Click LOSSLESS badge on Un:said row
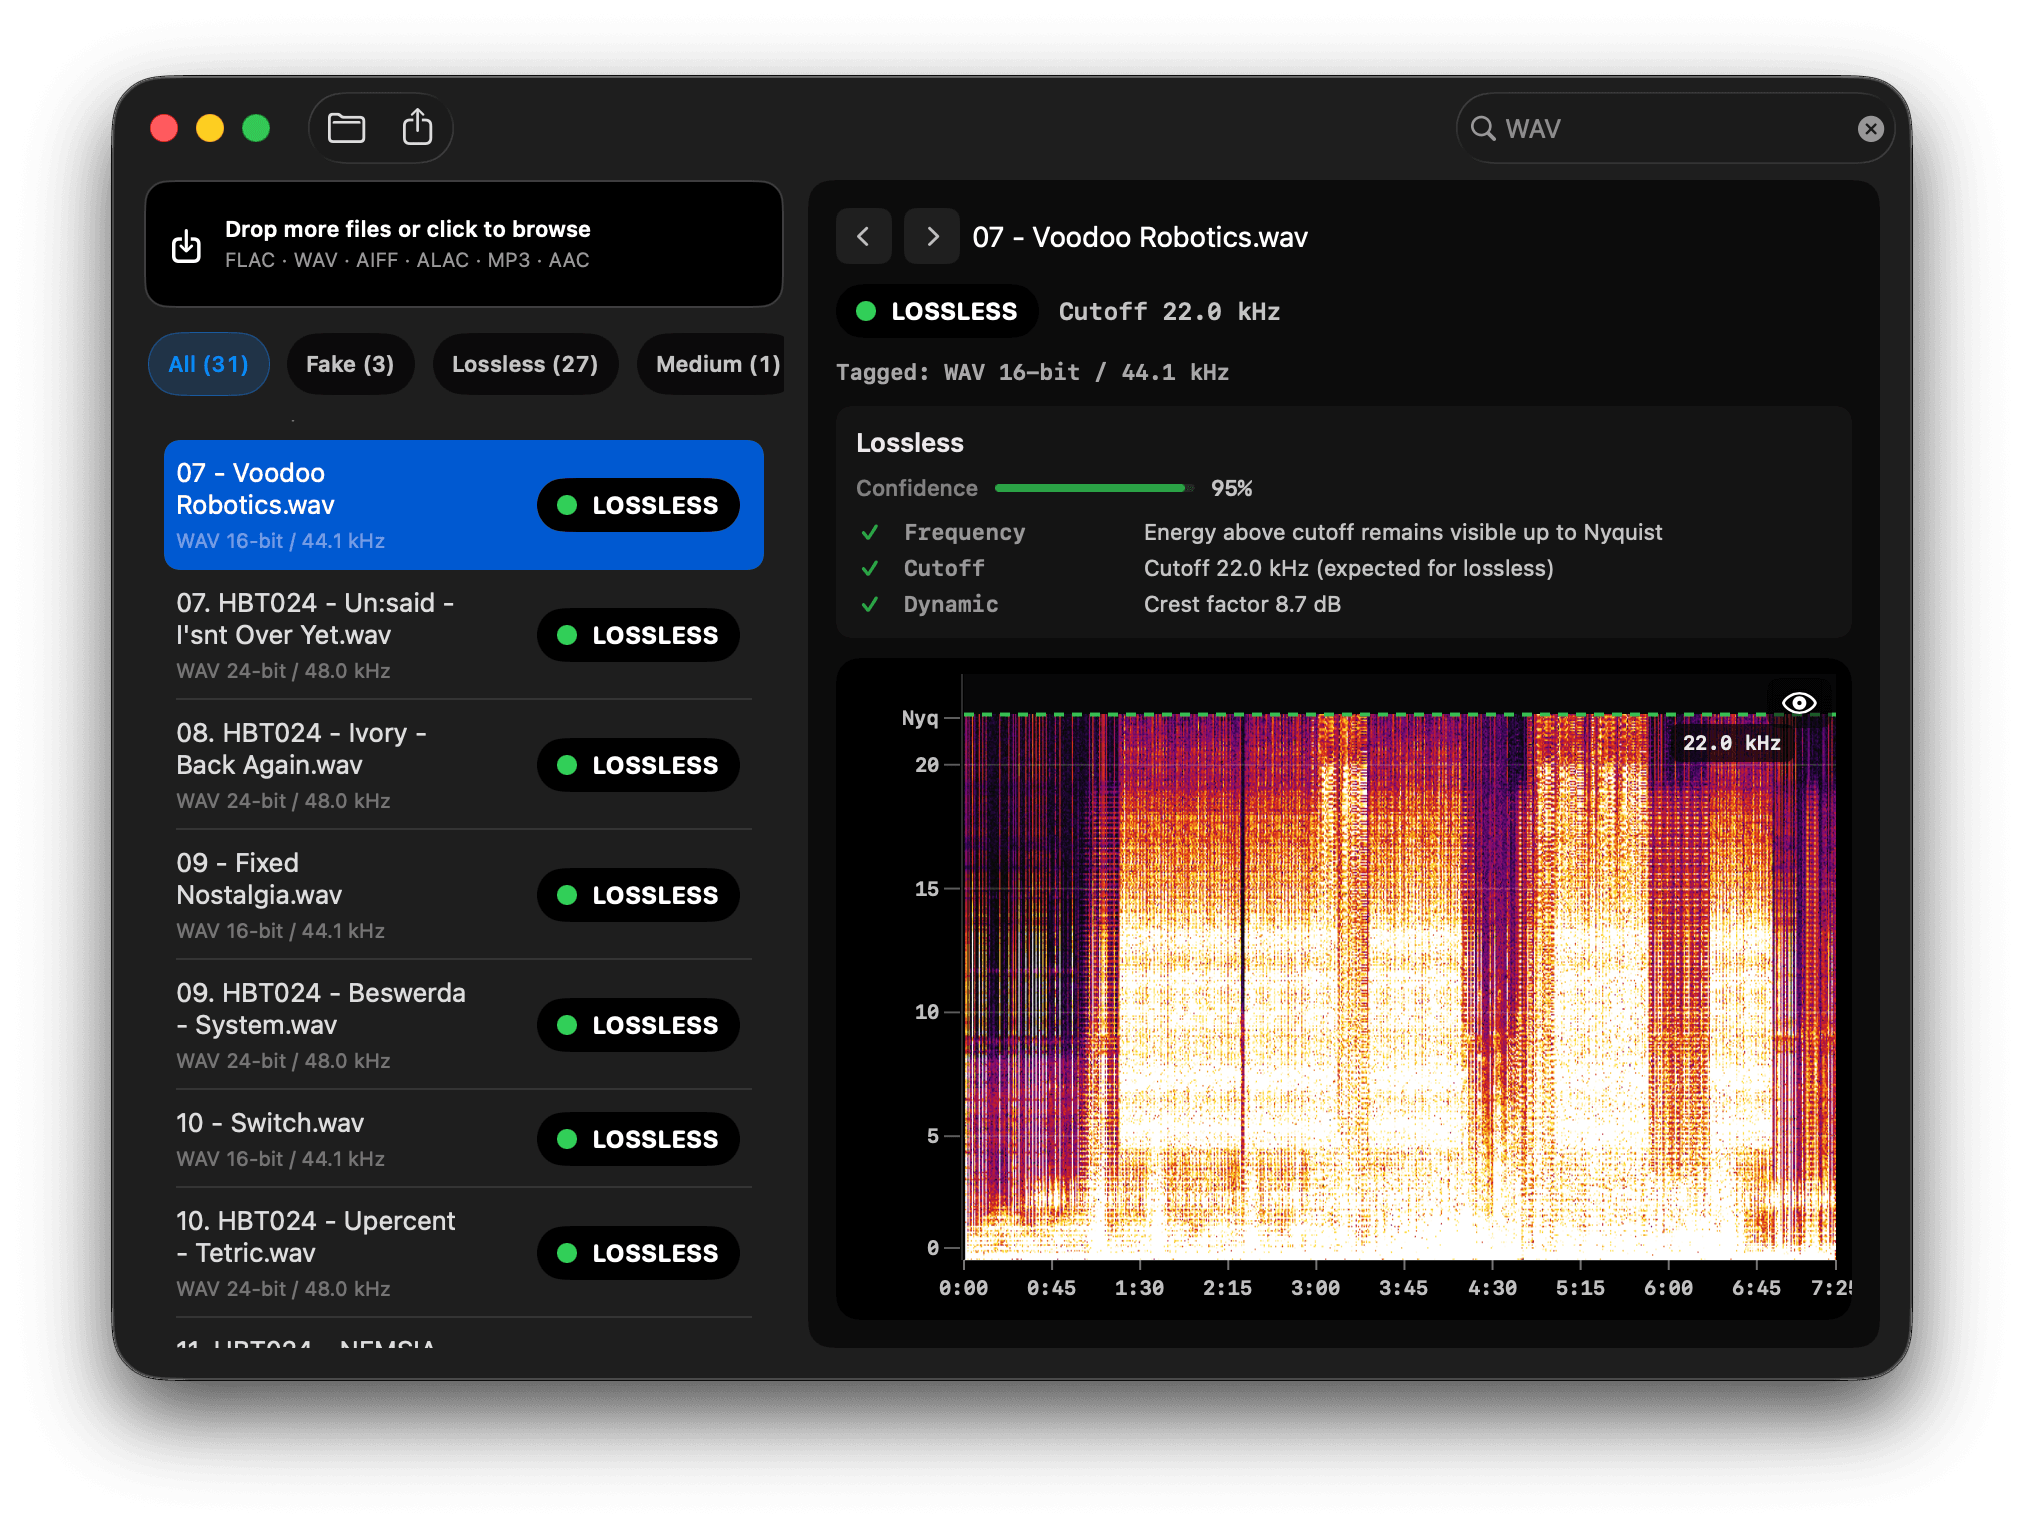2024x1528 pixels. click(638, 635)
